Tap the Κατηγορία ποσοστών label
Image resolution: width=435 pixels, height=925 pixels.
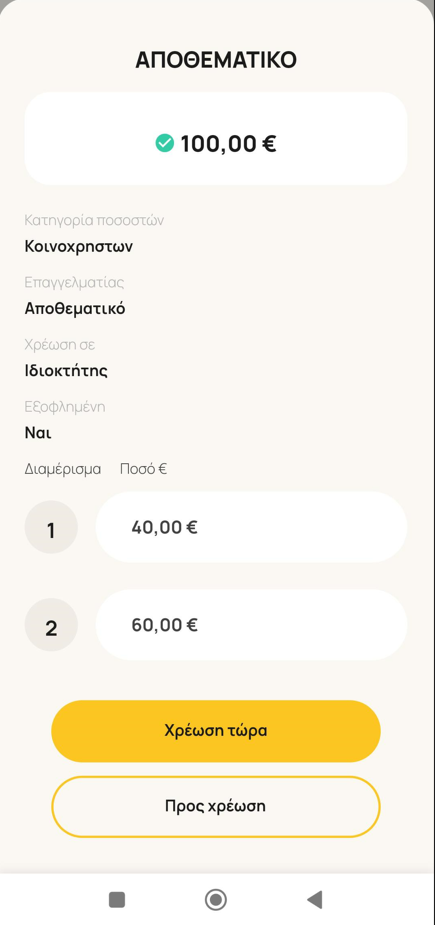94,220
